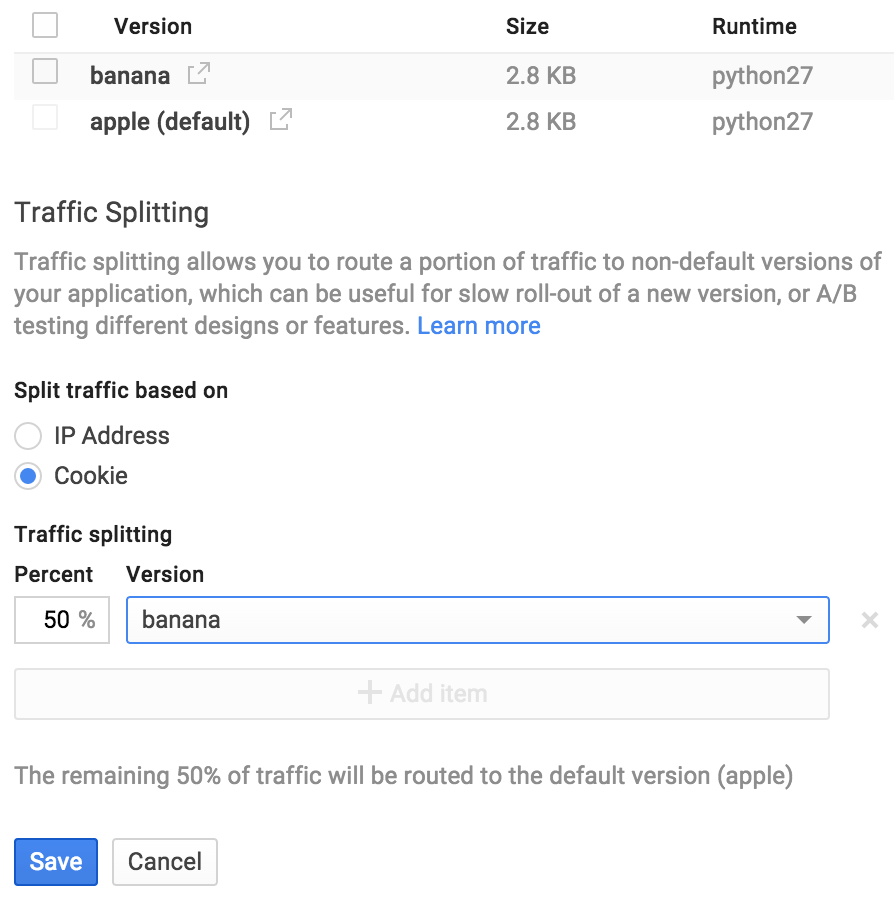Click the dropdown arrow on the Version selector
The width and height of the screenshot is (894, 902).
(803, 620)
